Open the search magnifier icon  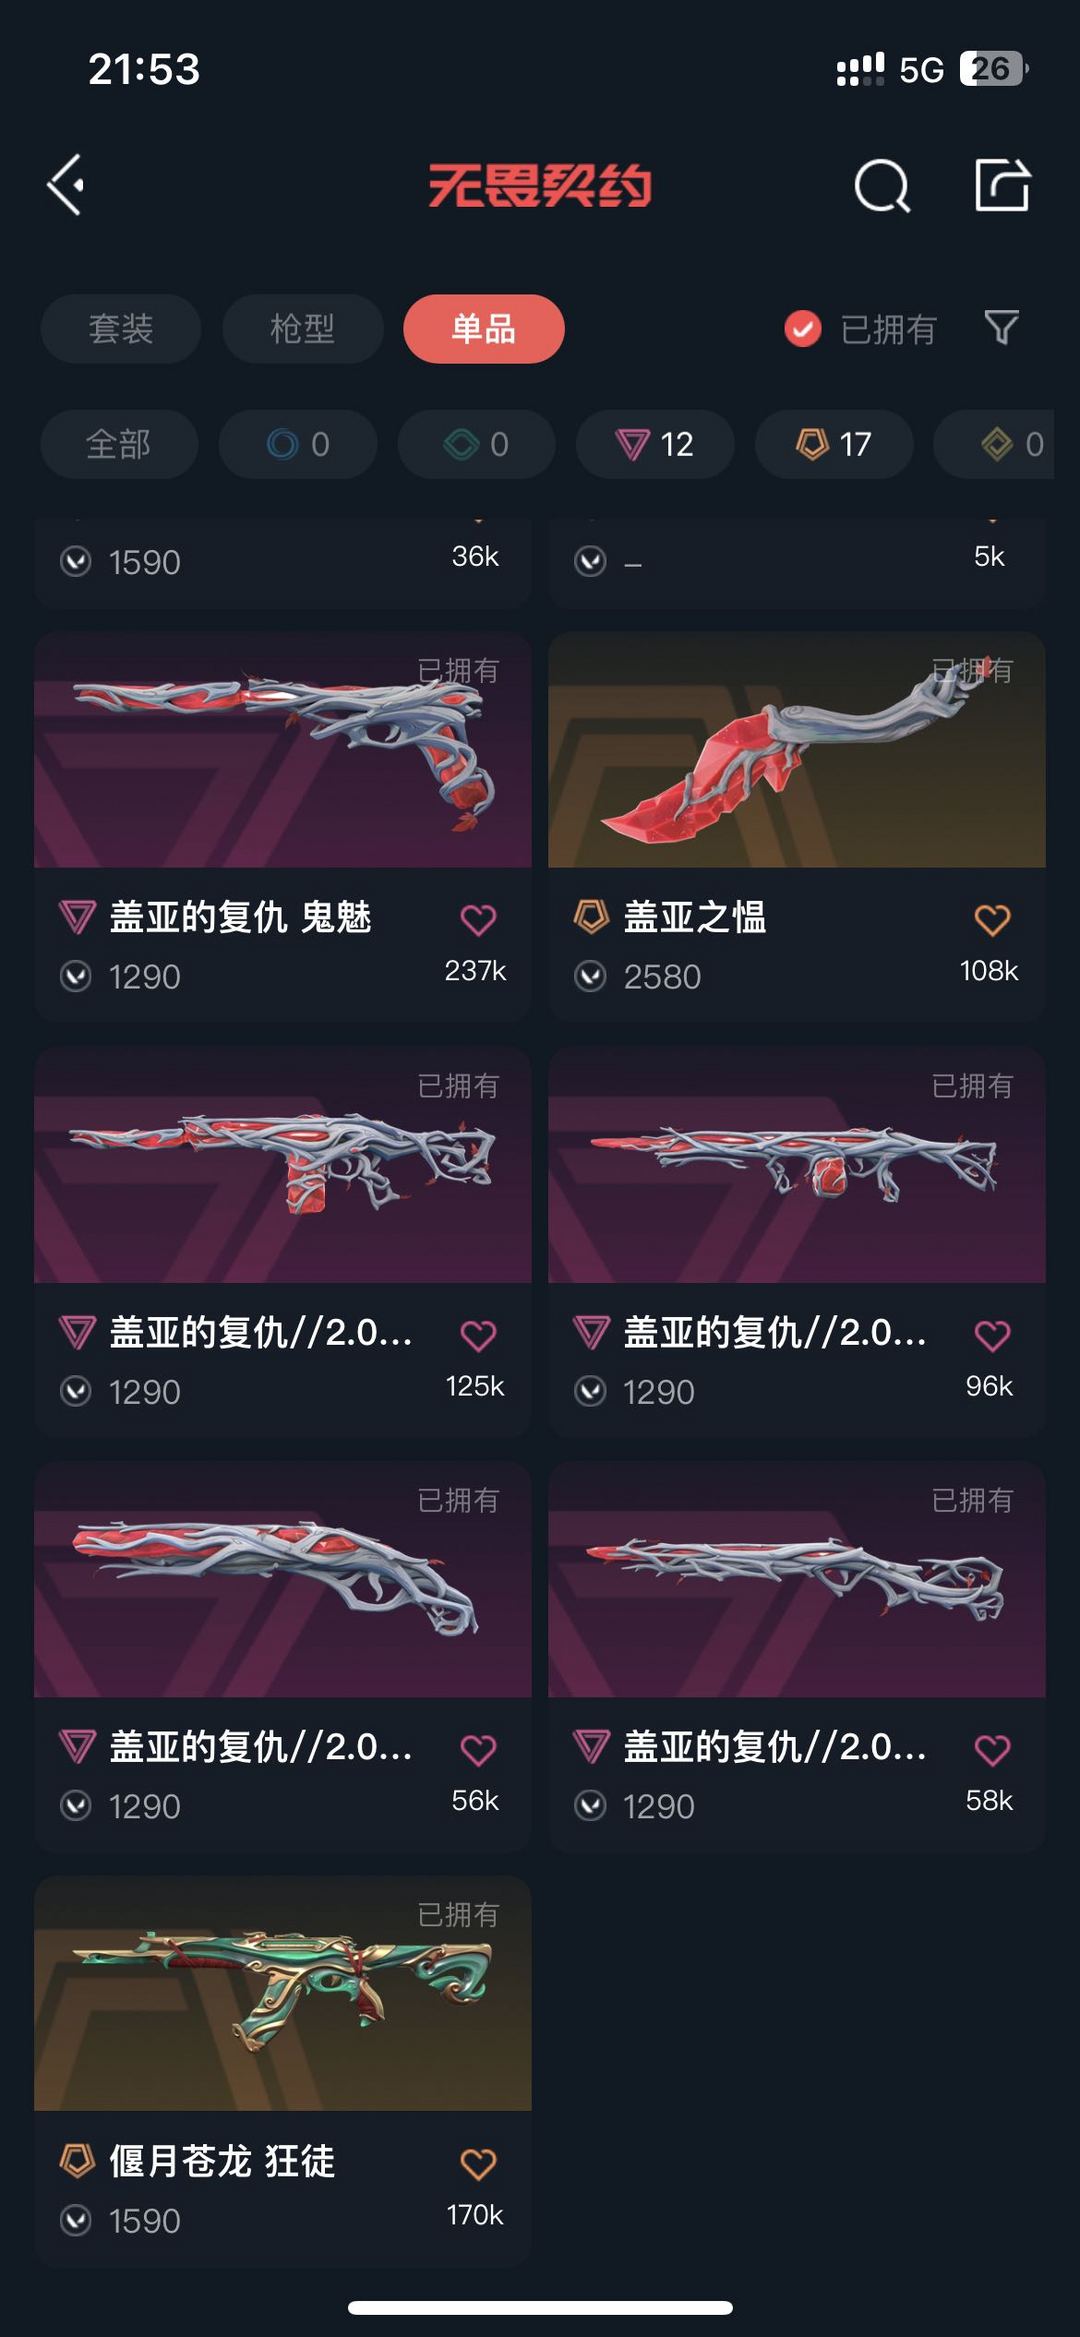pos(882,185)
